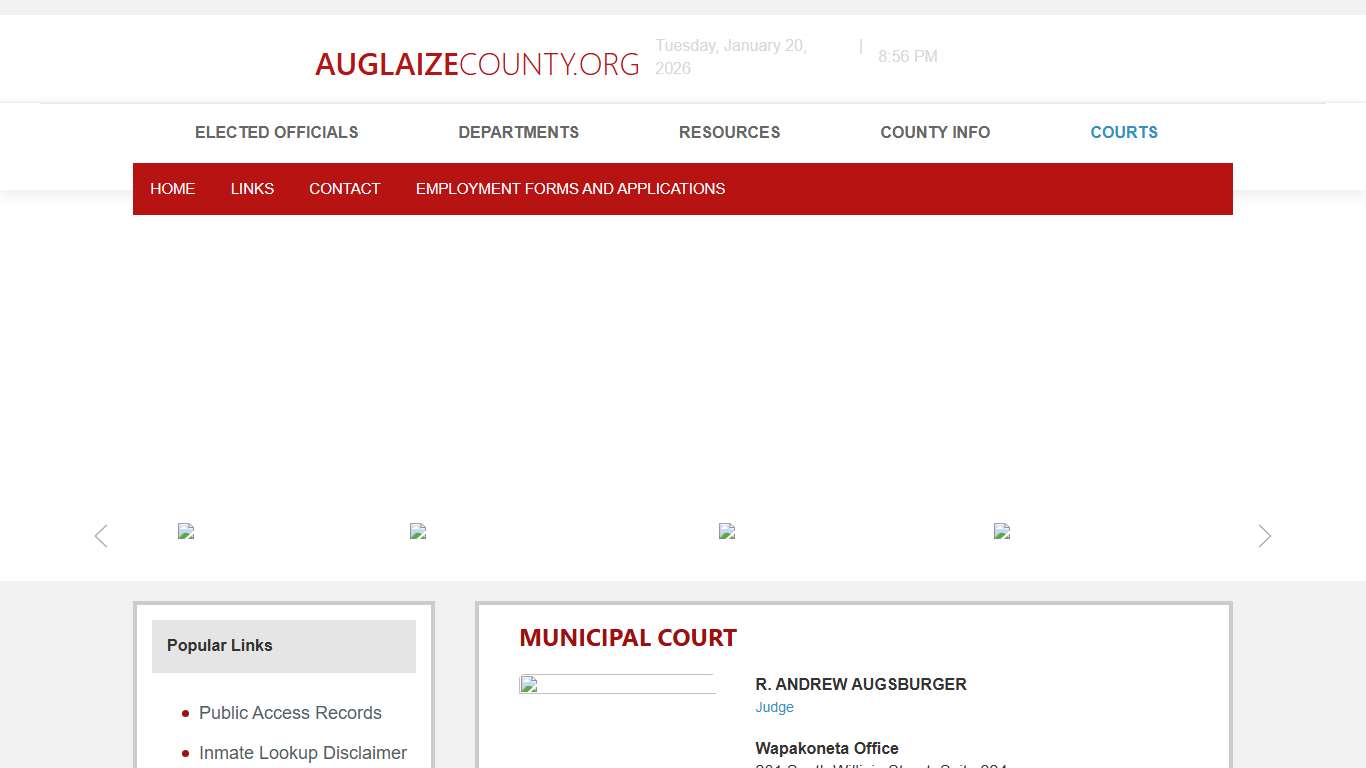The width and height of the screenshot is (1366, 768).
Task: Click the Public Access Records link
Action: click(290, 713)
